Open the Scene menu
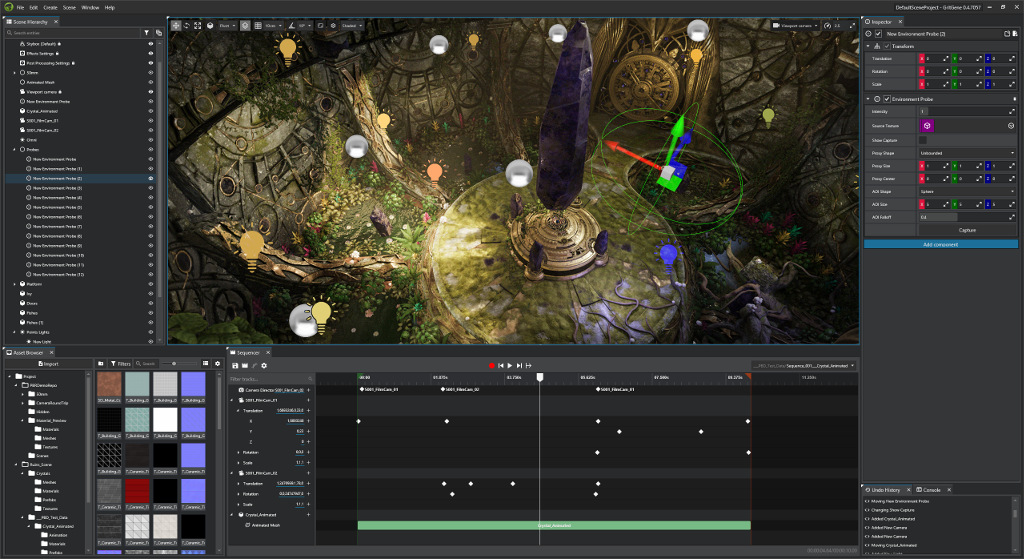 (69, 7)
